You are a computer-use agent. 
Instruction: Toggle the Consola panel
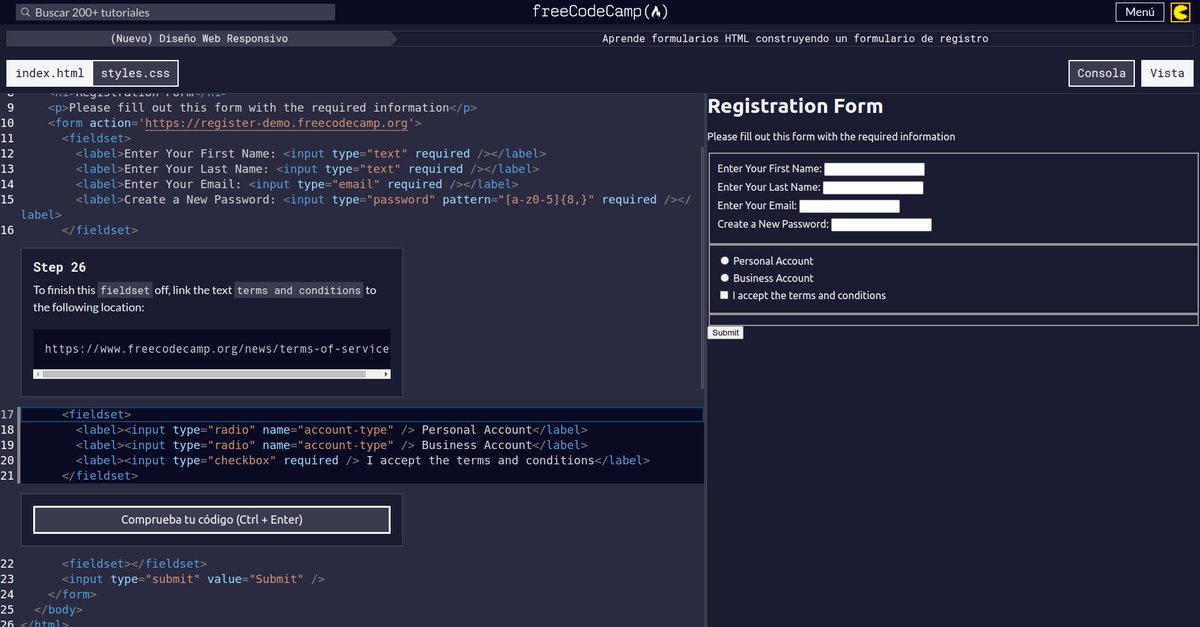[x=1102, y=73]
